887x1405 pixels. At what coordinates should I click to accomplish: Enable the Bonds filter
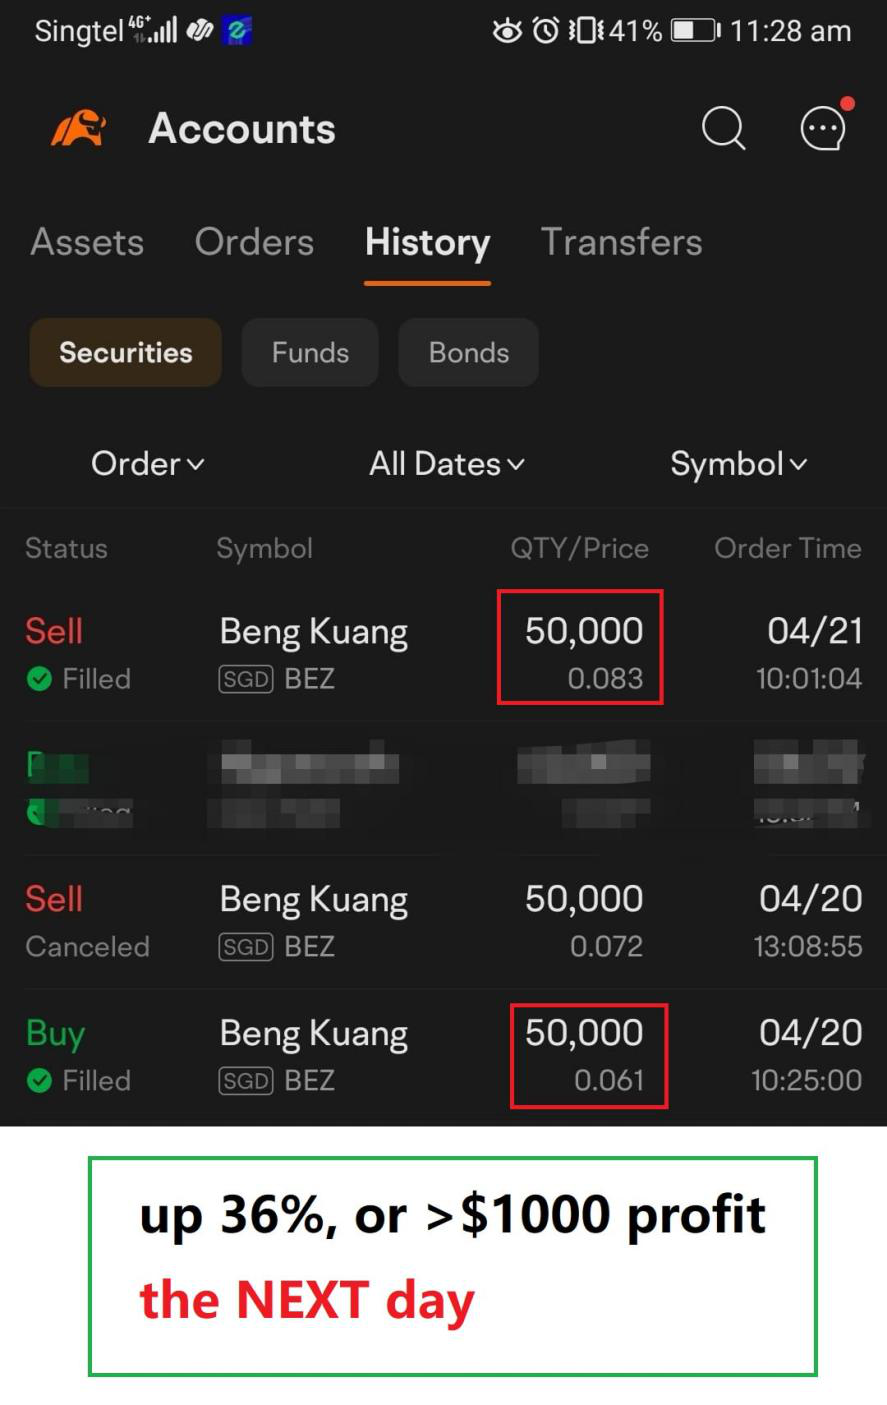[468, 352]
